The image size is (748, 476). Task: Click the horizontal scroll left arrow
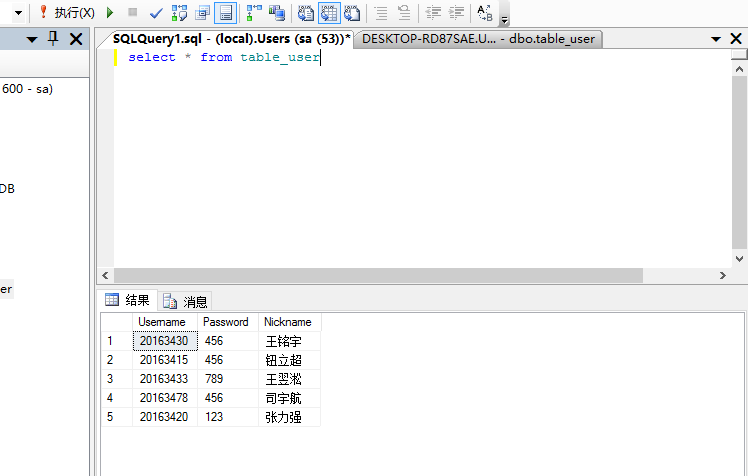(x=105, y=275)
